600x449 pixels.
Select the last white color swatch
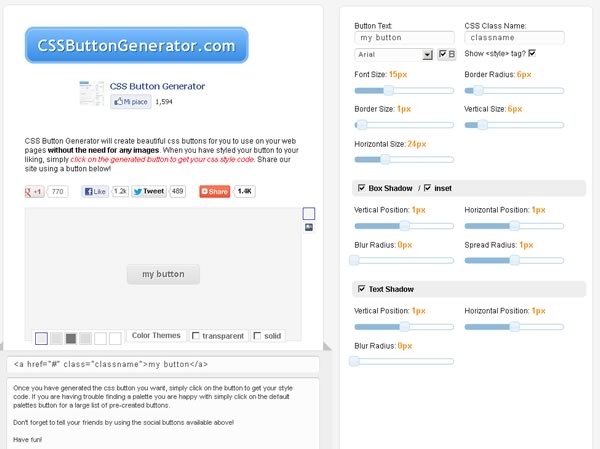[115, 338]
